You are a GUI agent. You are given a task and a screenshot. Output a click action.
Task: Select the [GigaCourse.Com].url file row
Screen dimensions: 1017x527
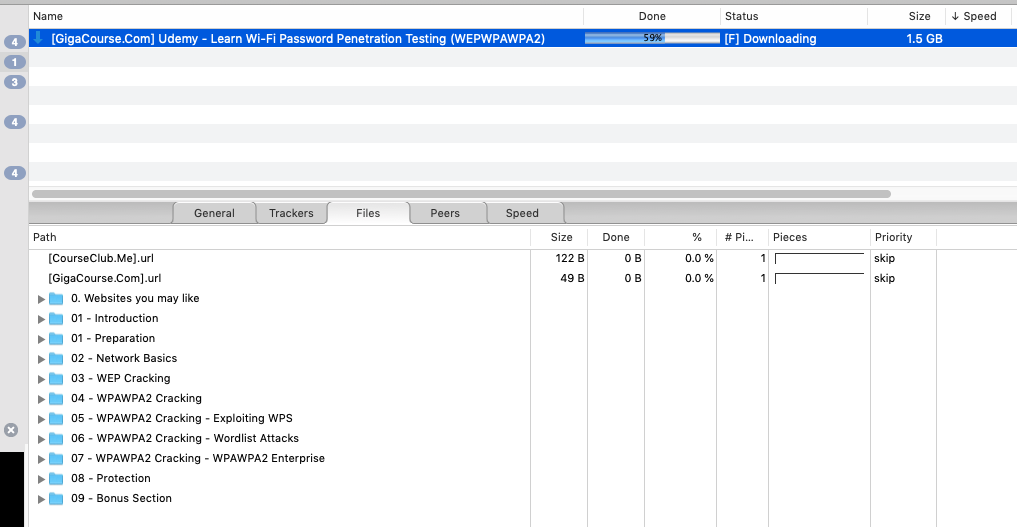coord(523,278)
